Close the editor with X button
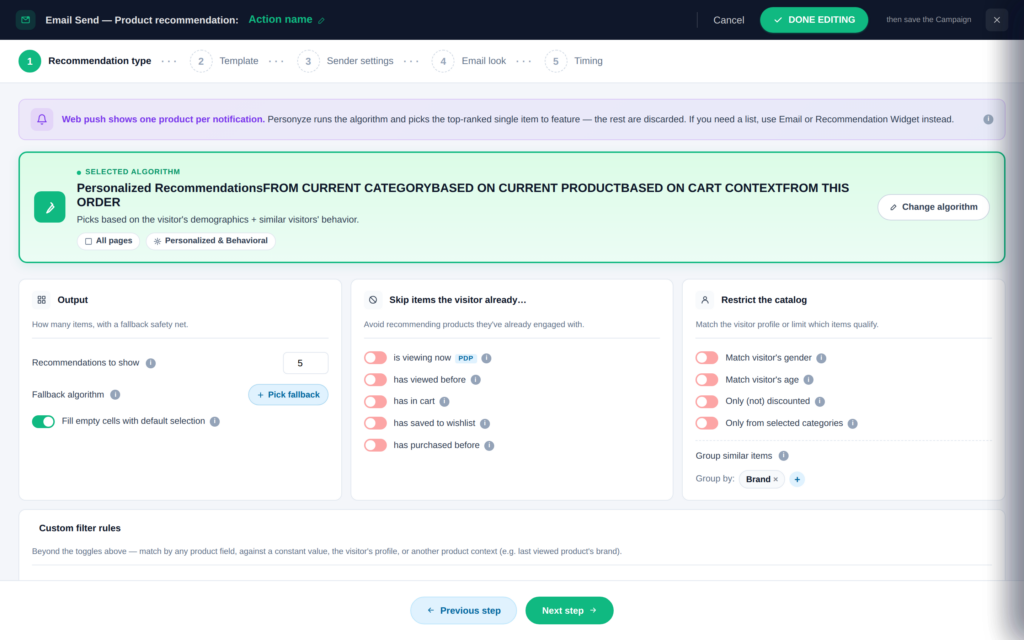1024x640 pixels. (997, 20)
